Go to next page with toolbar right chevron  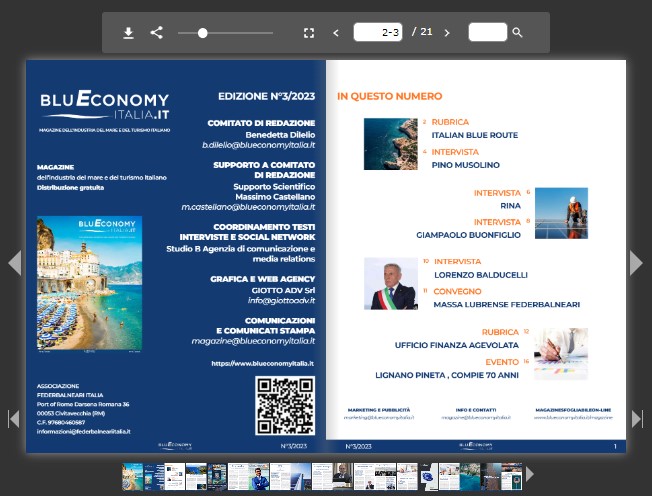tap(447, 33)
